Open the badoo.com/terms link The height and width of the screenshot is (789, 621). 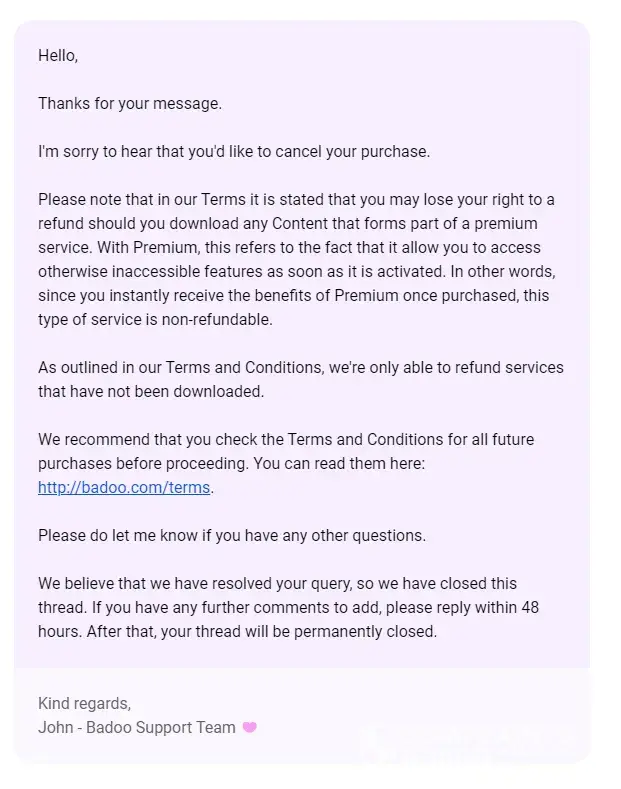pos(125,488)
